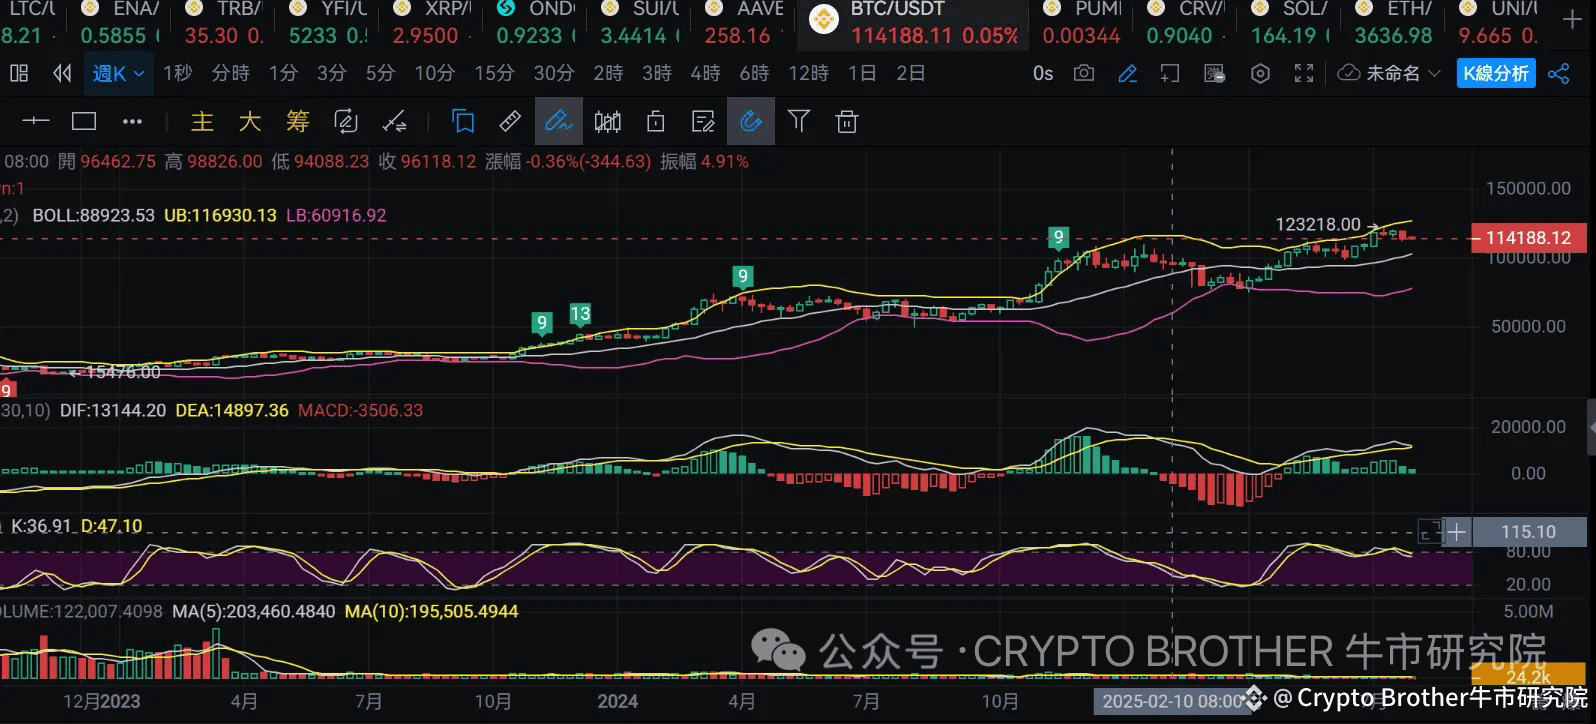Select the 1分 timeframe
This screenshot has height=724, width=1596.
click(283, 73)
